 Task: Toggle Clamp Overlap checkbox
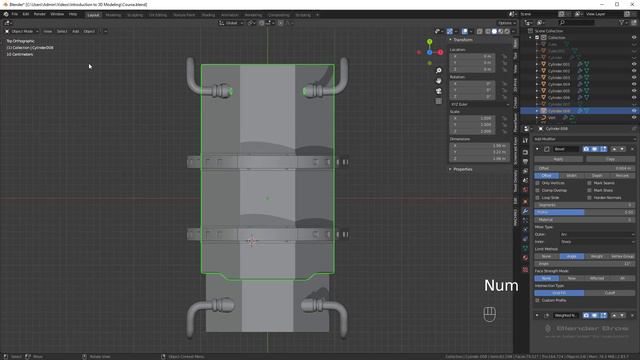point(537,191)
